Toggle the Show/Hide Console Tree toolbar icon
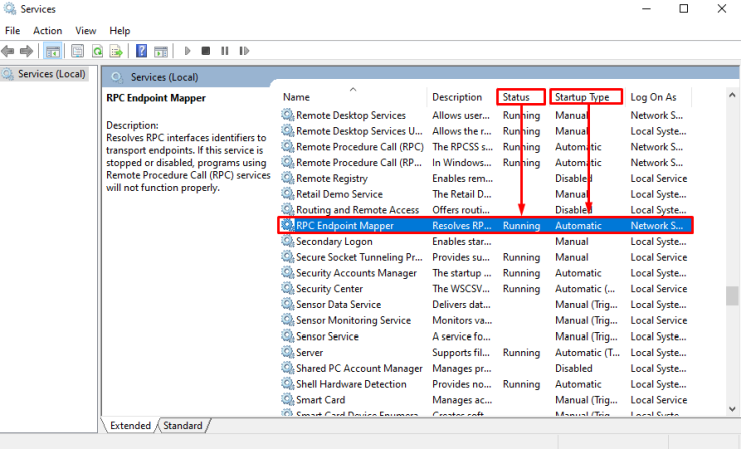This screenshot has height=449, width=741. pos(53,51)
